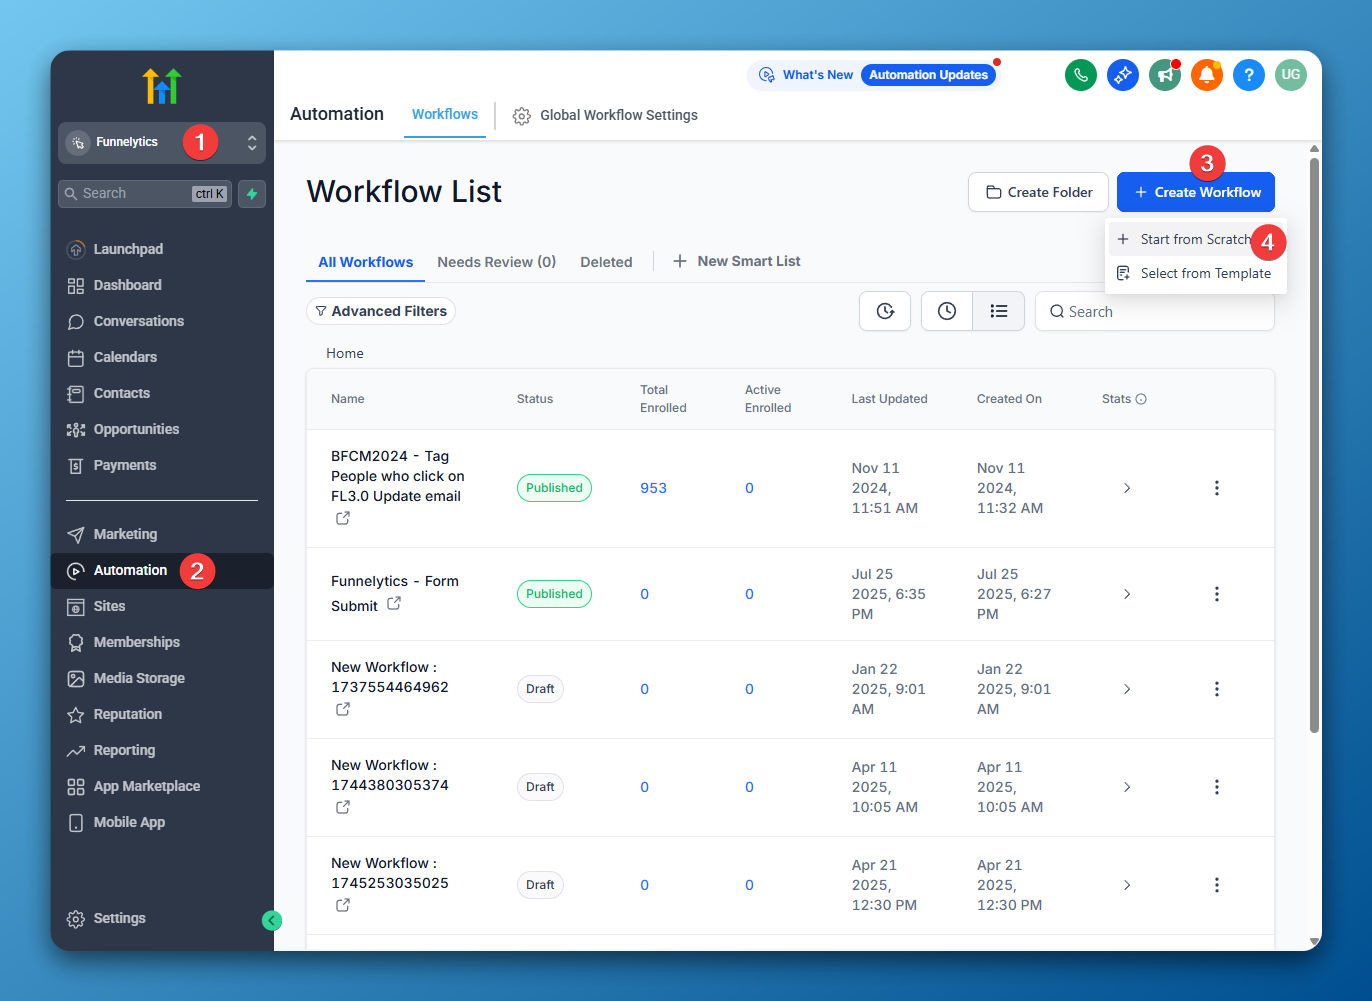The width and height of the screenshot is (1372, 1001).
Task: Open Global Workflow Settings
Action: point(605,115)
